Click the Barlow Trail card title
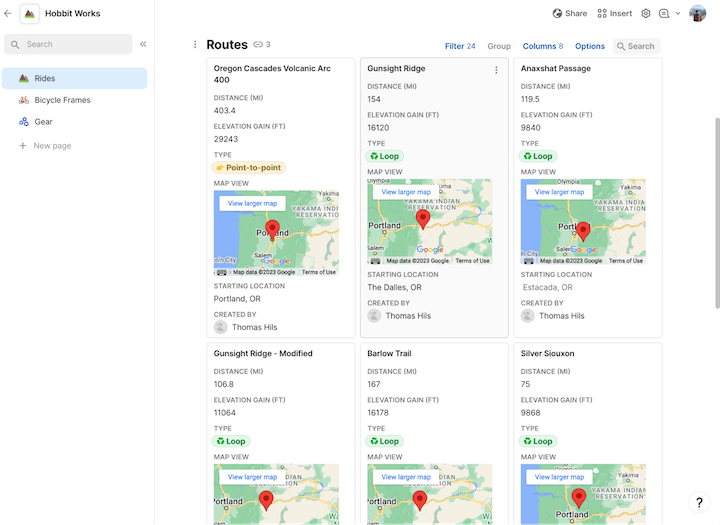This screenshot has height=525, width=720. coord(389,353)
